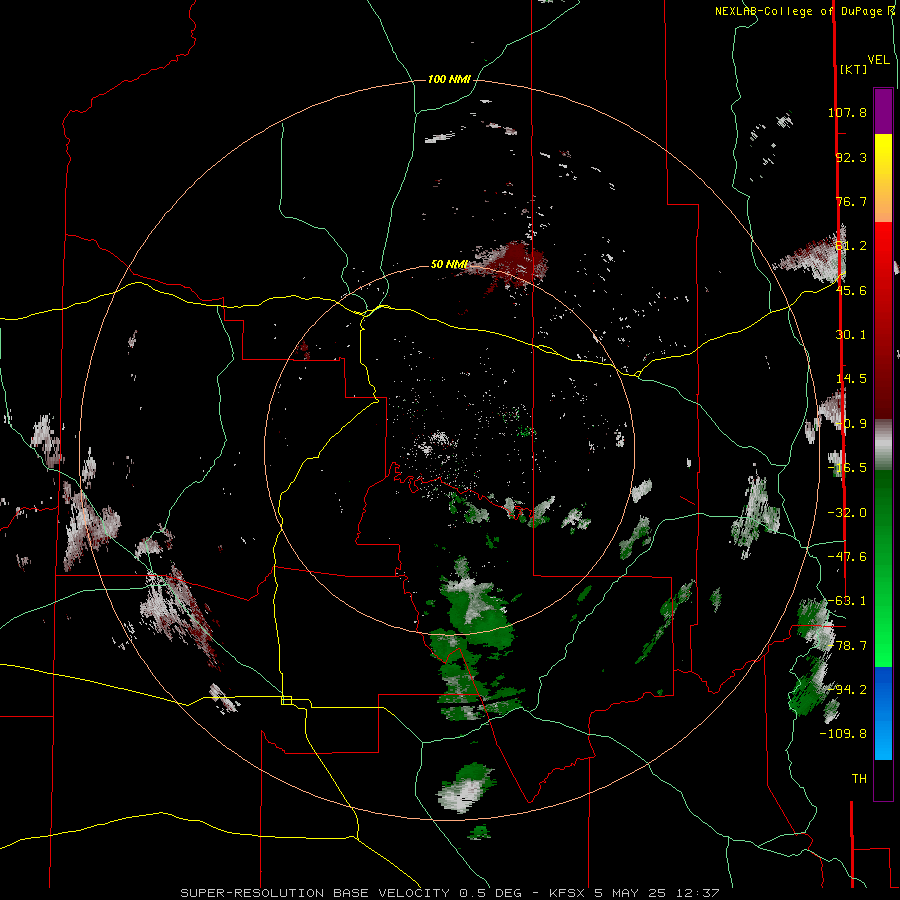Click the 45.6 scale value

point(851,290)
